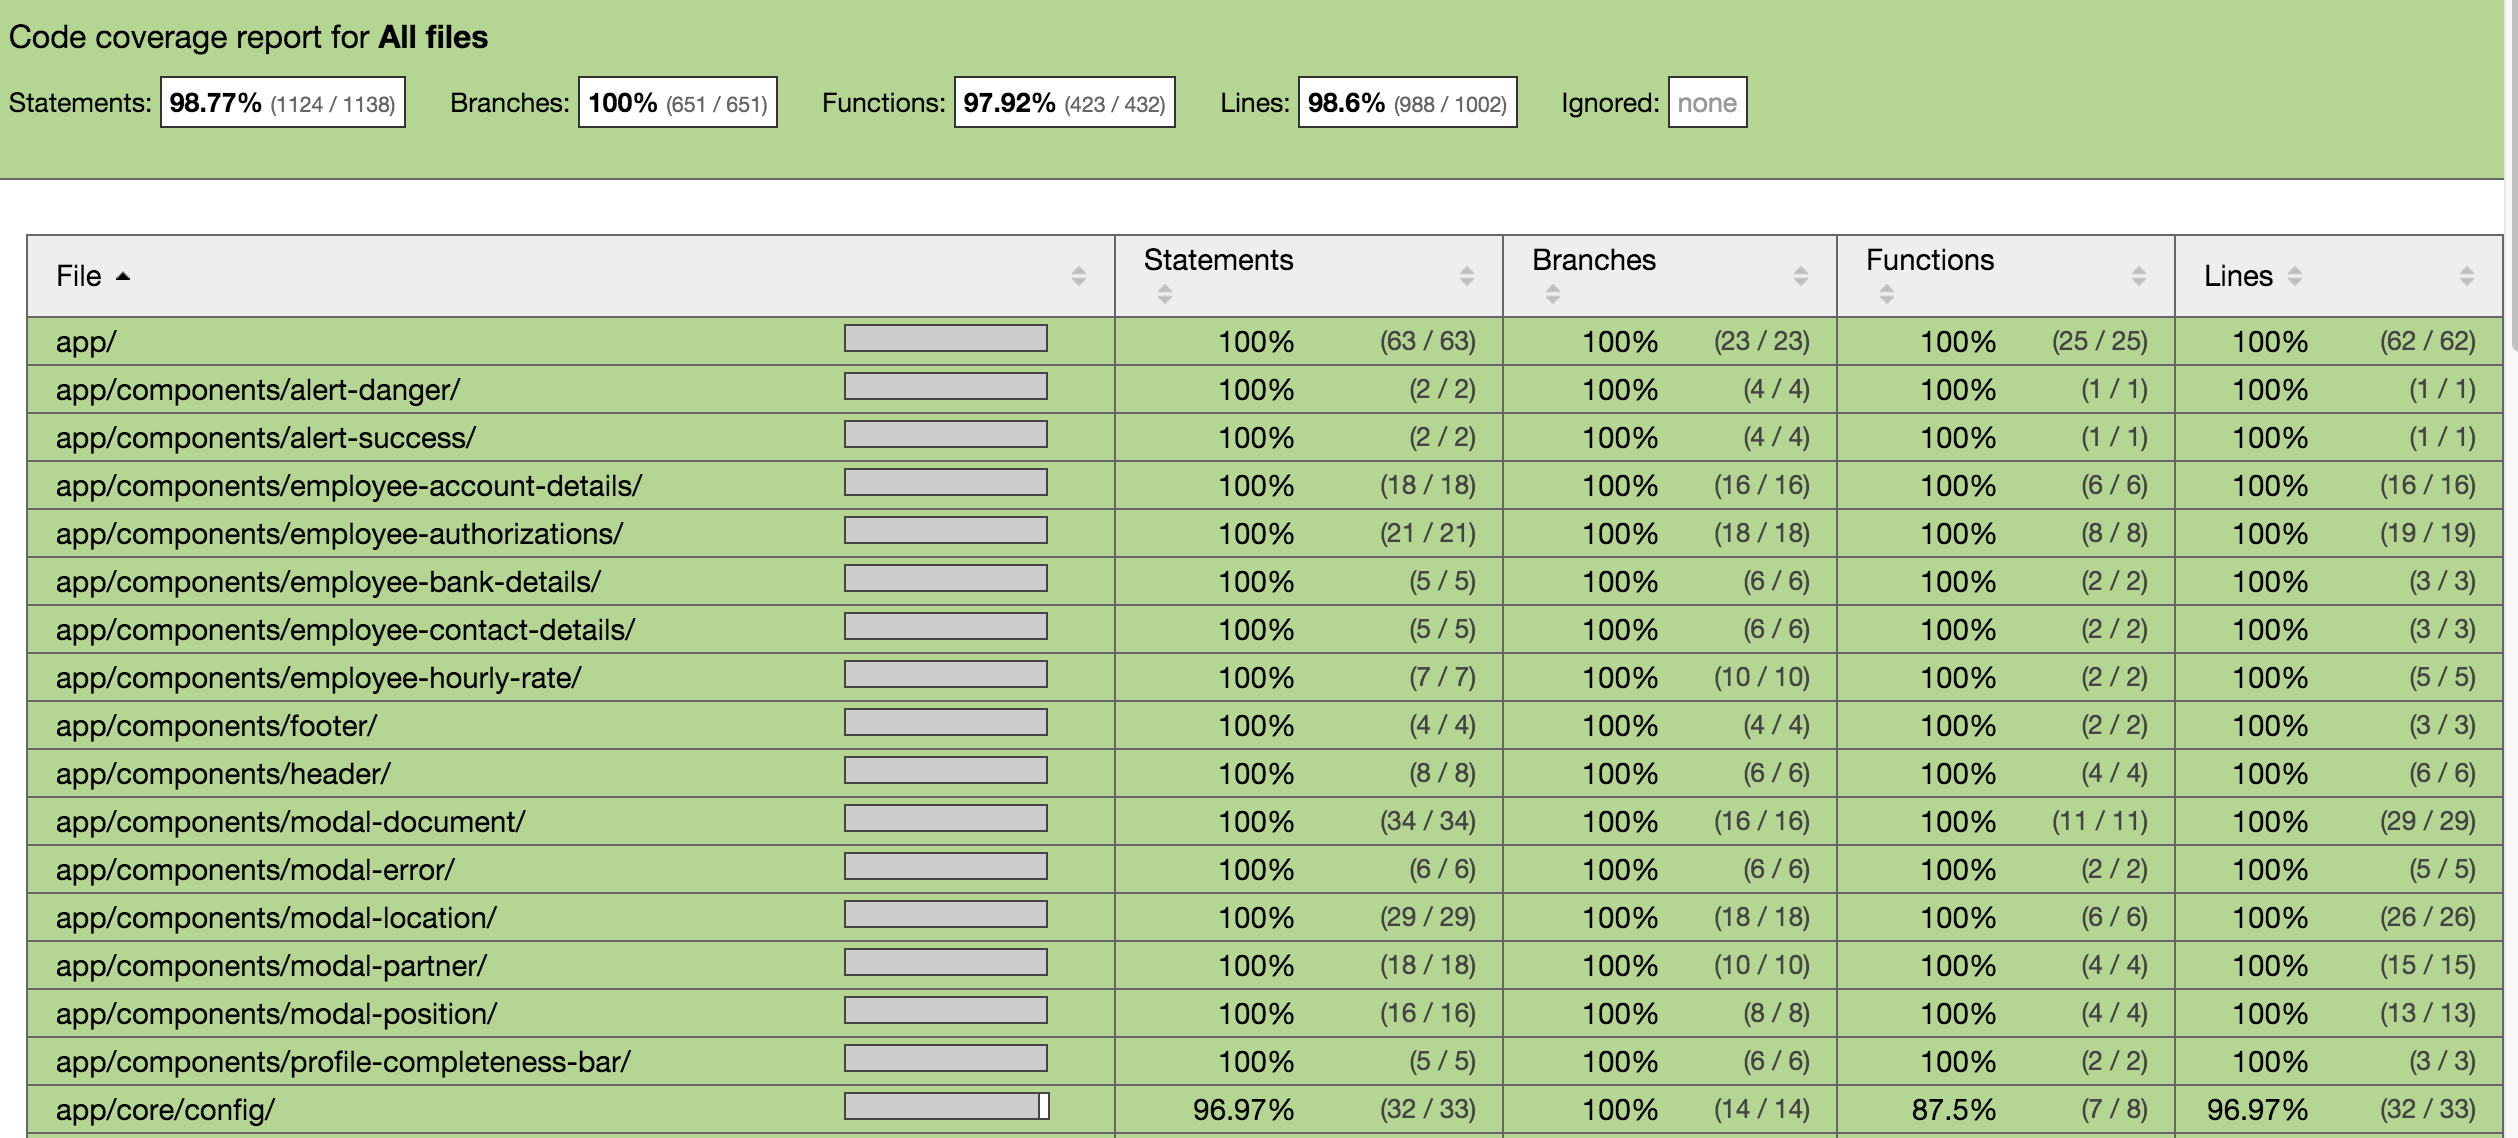Click the ascending arrow next to File
The image size is (2518, 1138).
123,276
